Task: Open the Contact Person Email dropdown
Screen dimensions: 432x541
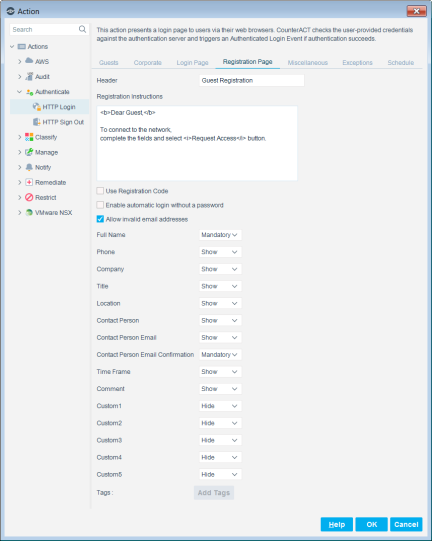Action: tap(220, 337)
